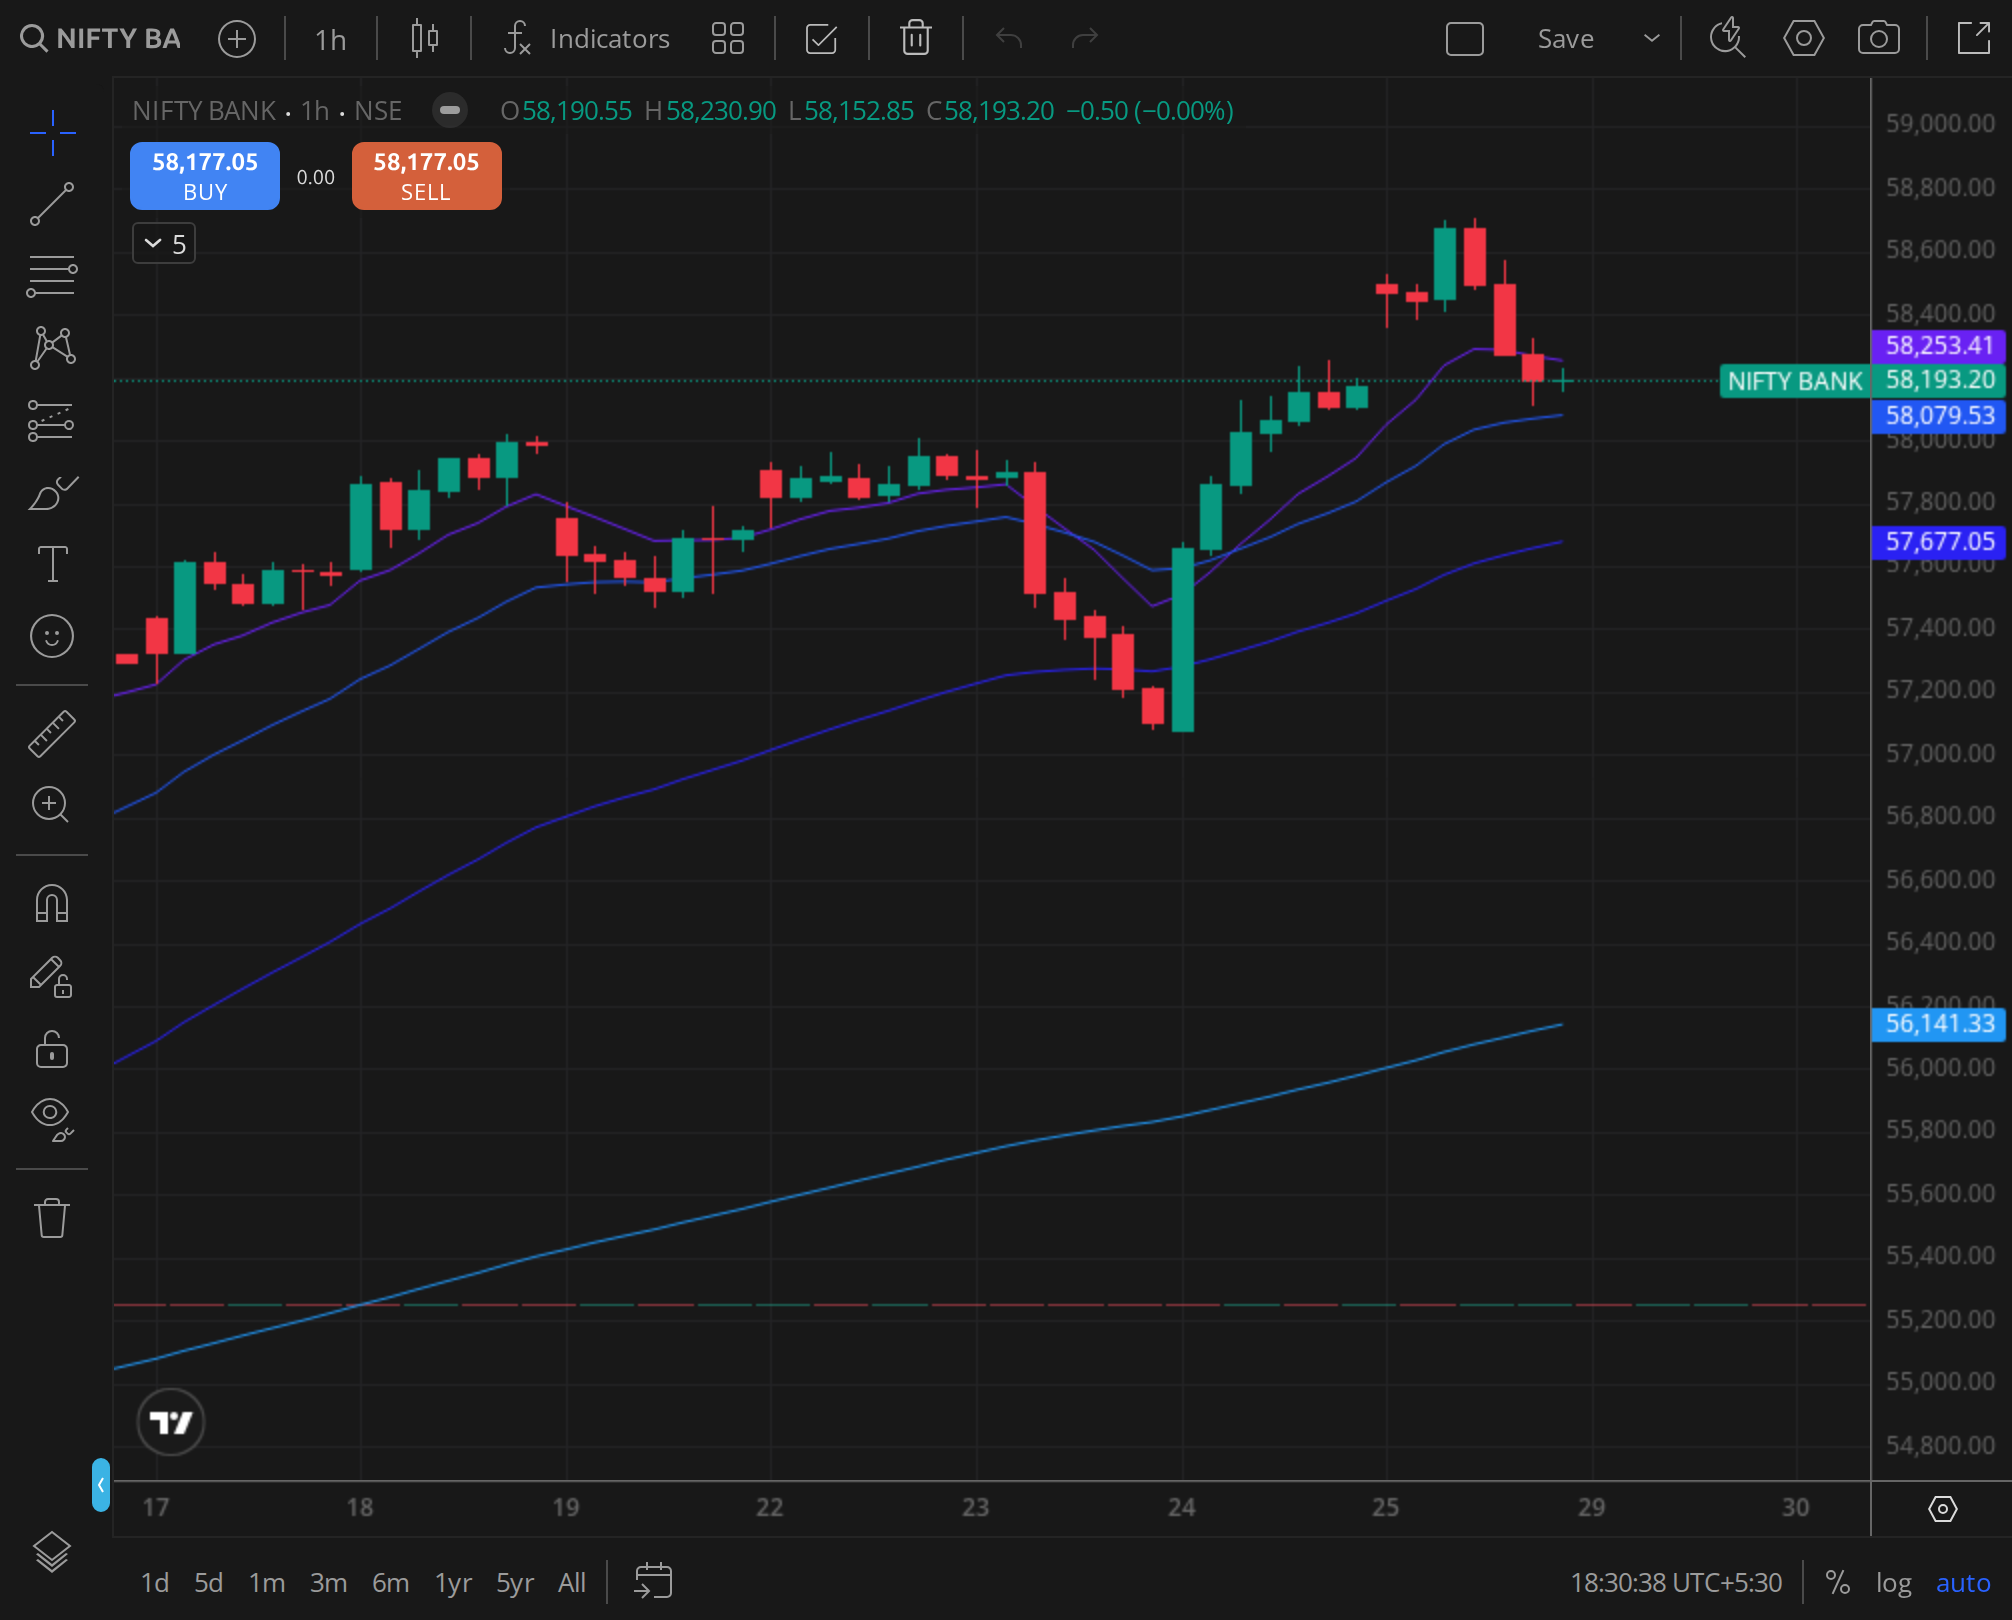
Task: Toggle auto scale mode
Action: (x=1963, y=1583)
